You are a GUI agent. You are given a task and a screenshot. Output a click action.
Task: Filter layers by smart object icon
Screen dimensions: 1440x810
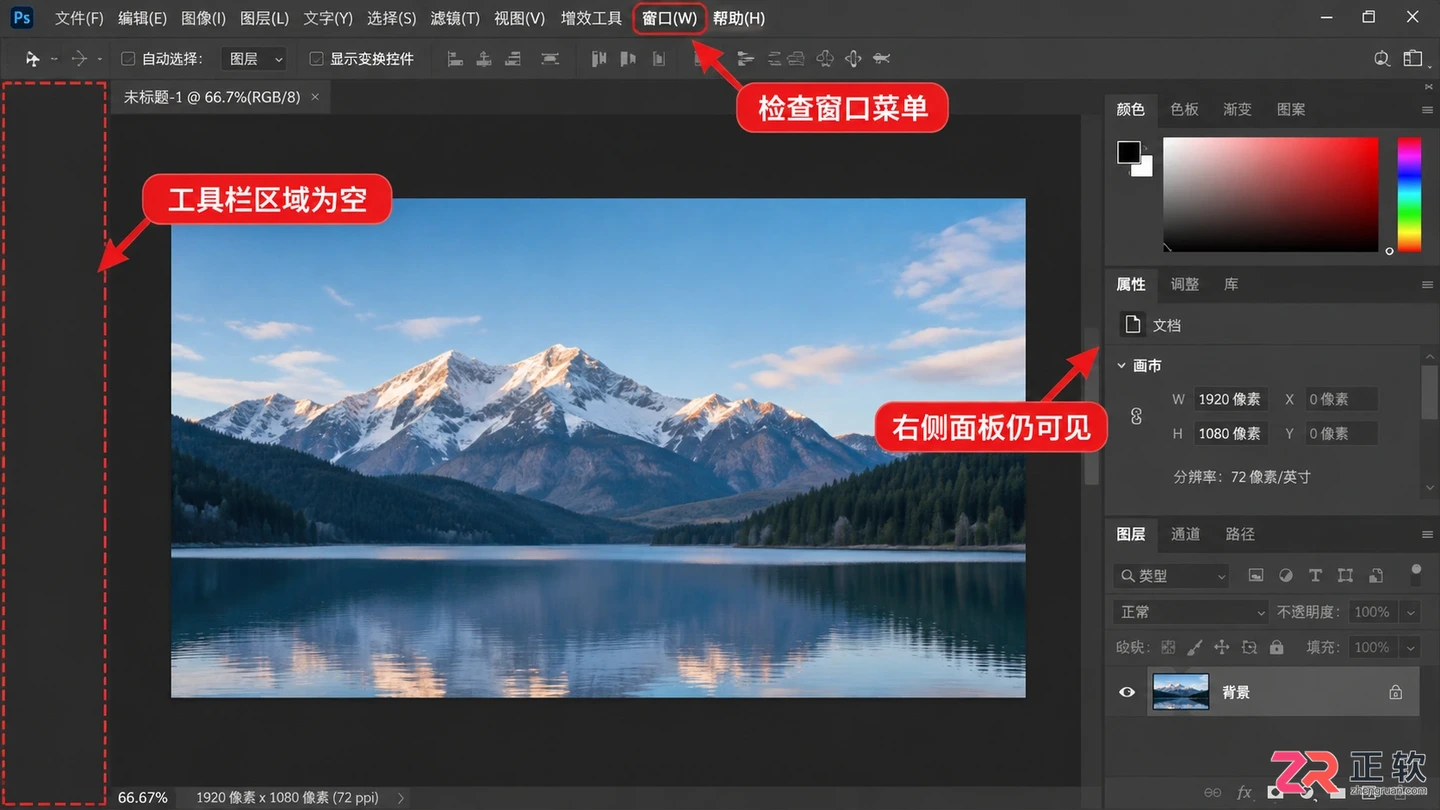click(x=1376, y=576)
